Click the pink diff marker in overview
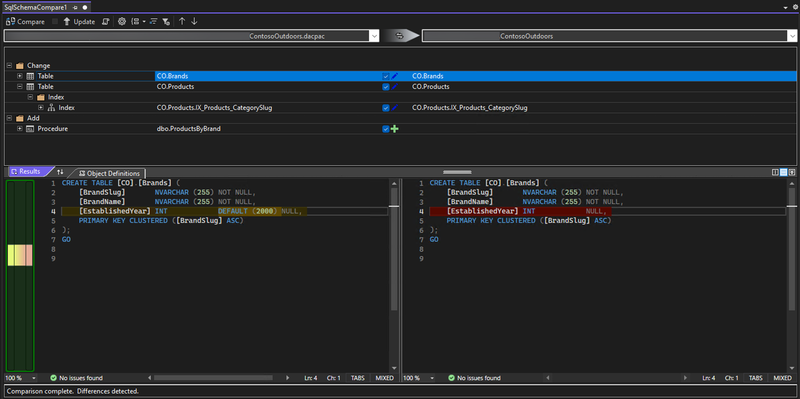 (29, 255)
